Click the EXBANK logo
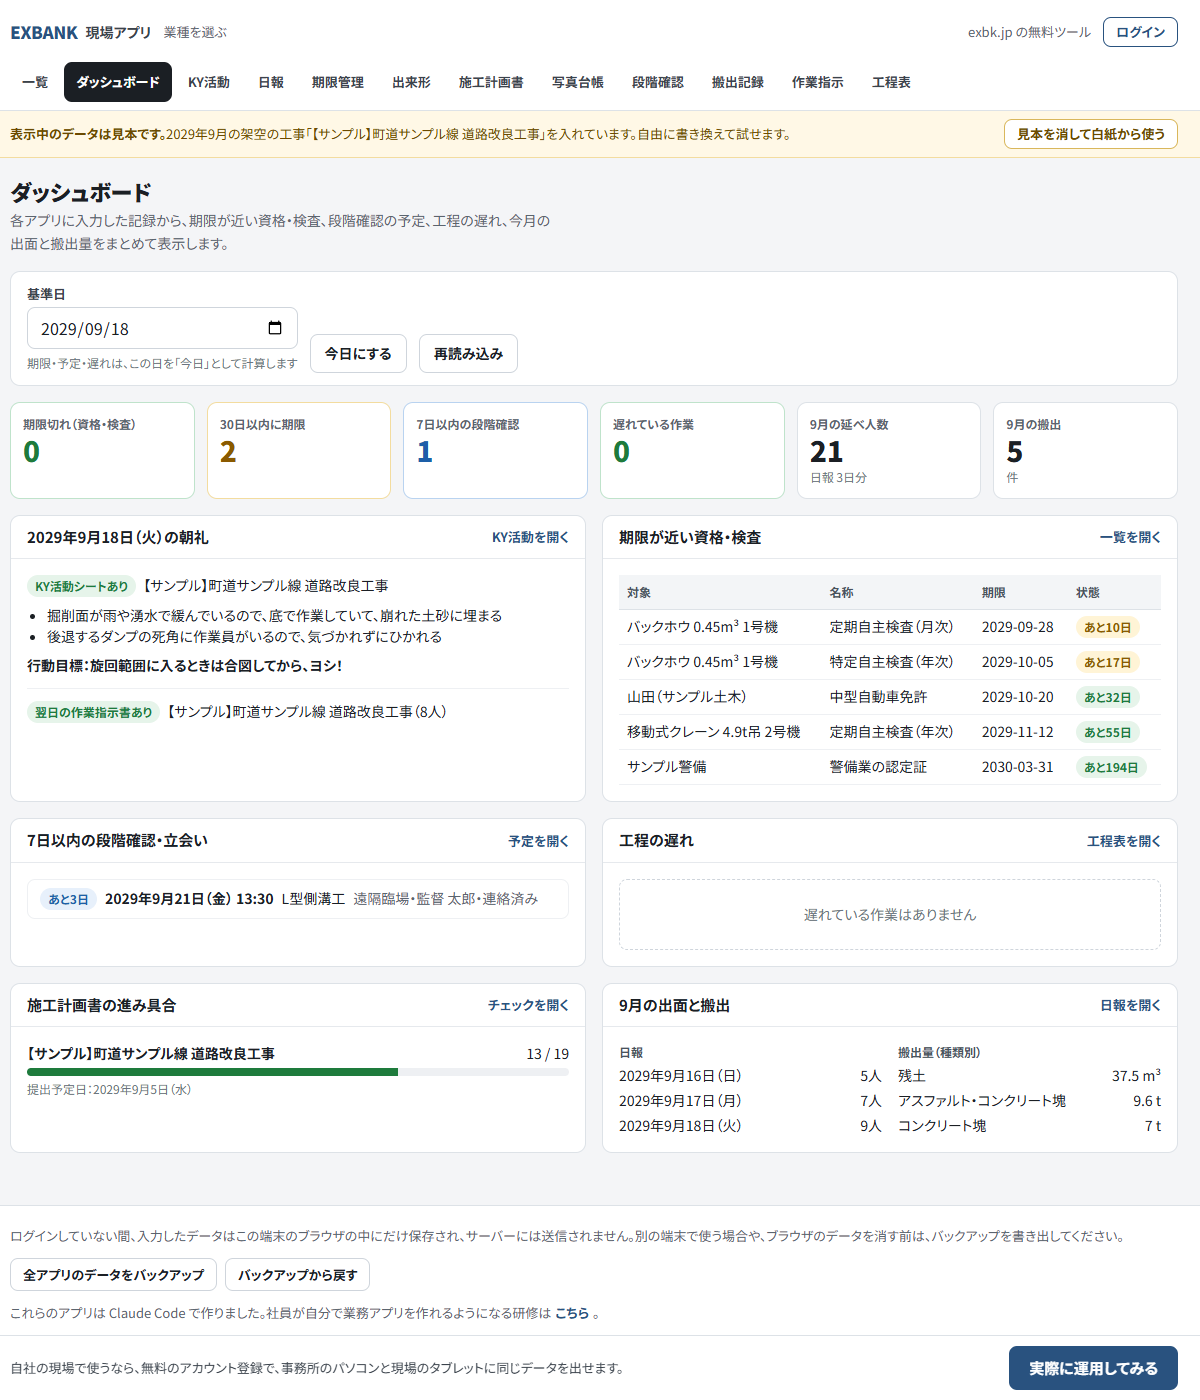1200x1400 pixels. (x=44, y=33)
